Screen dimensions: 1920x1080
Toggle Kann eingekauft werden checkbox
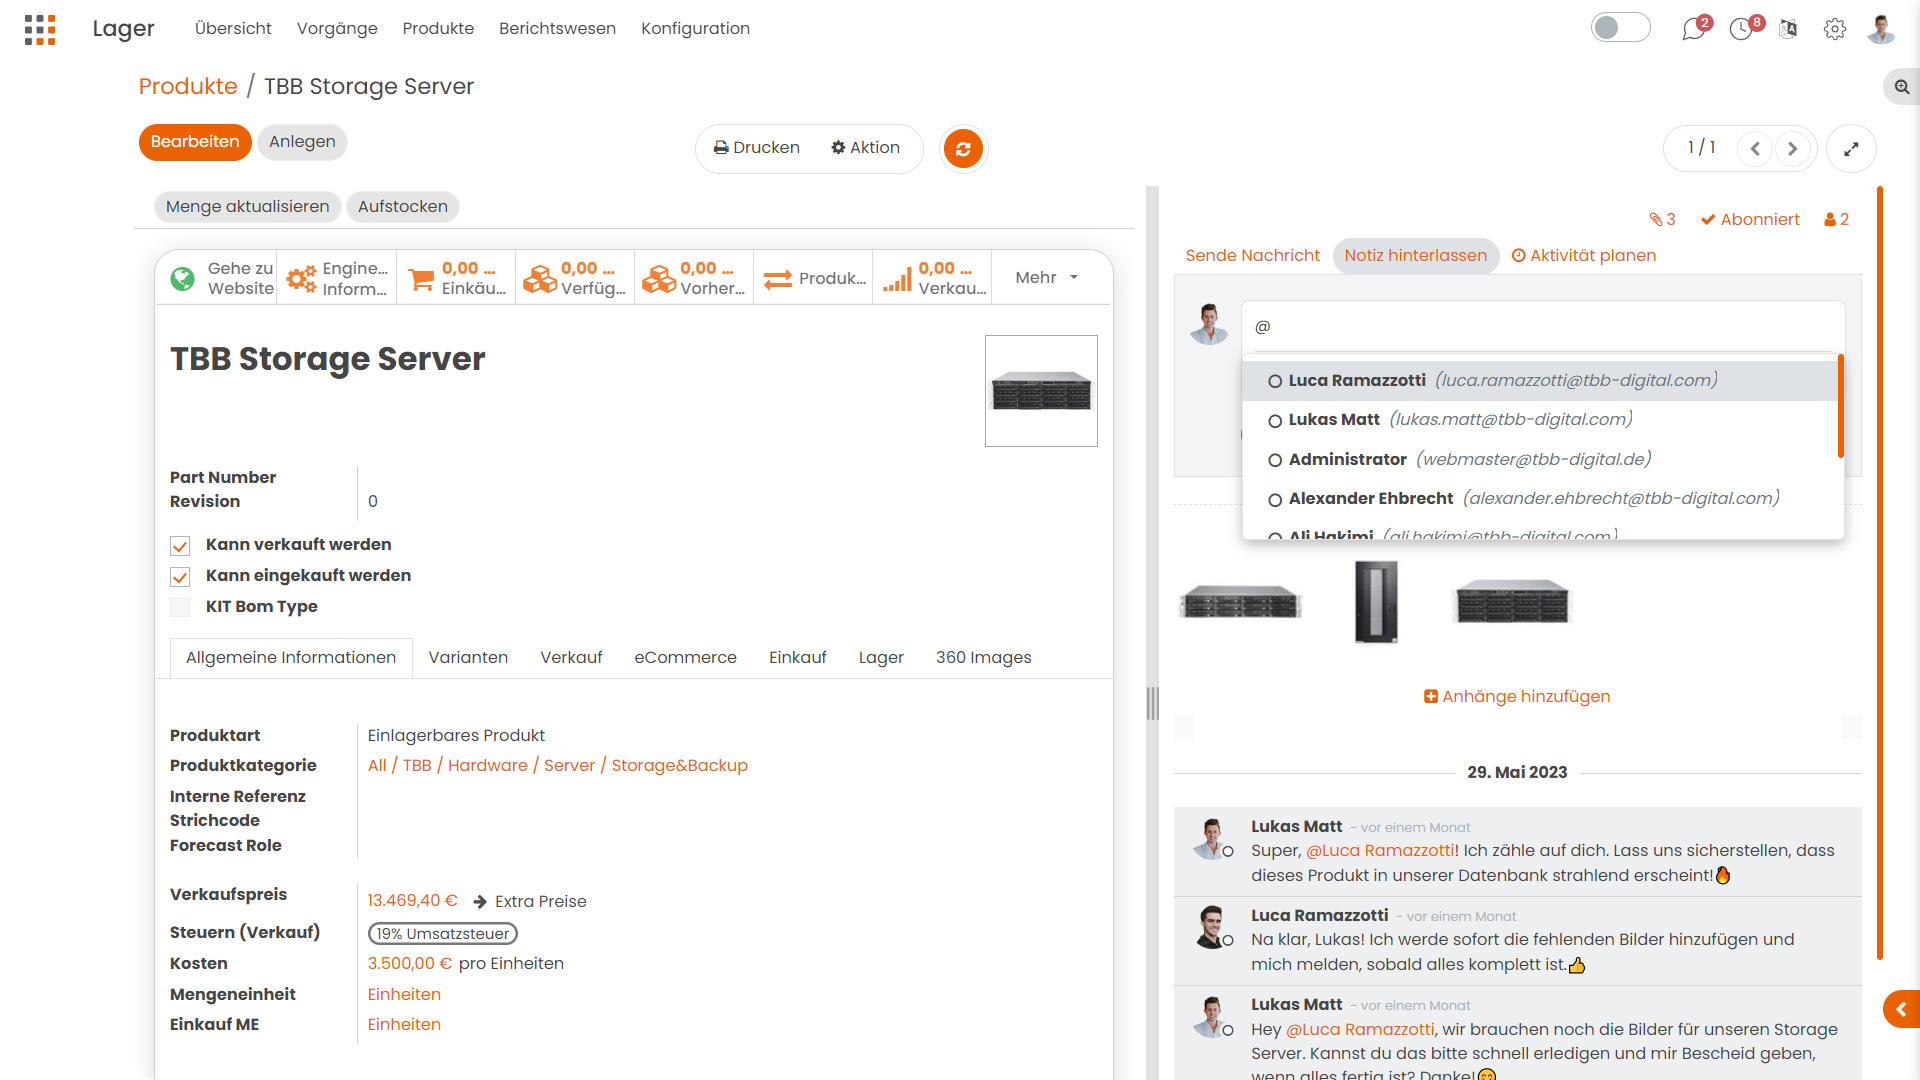click(180, 577)
